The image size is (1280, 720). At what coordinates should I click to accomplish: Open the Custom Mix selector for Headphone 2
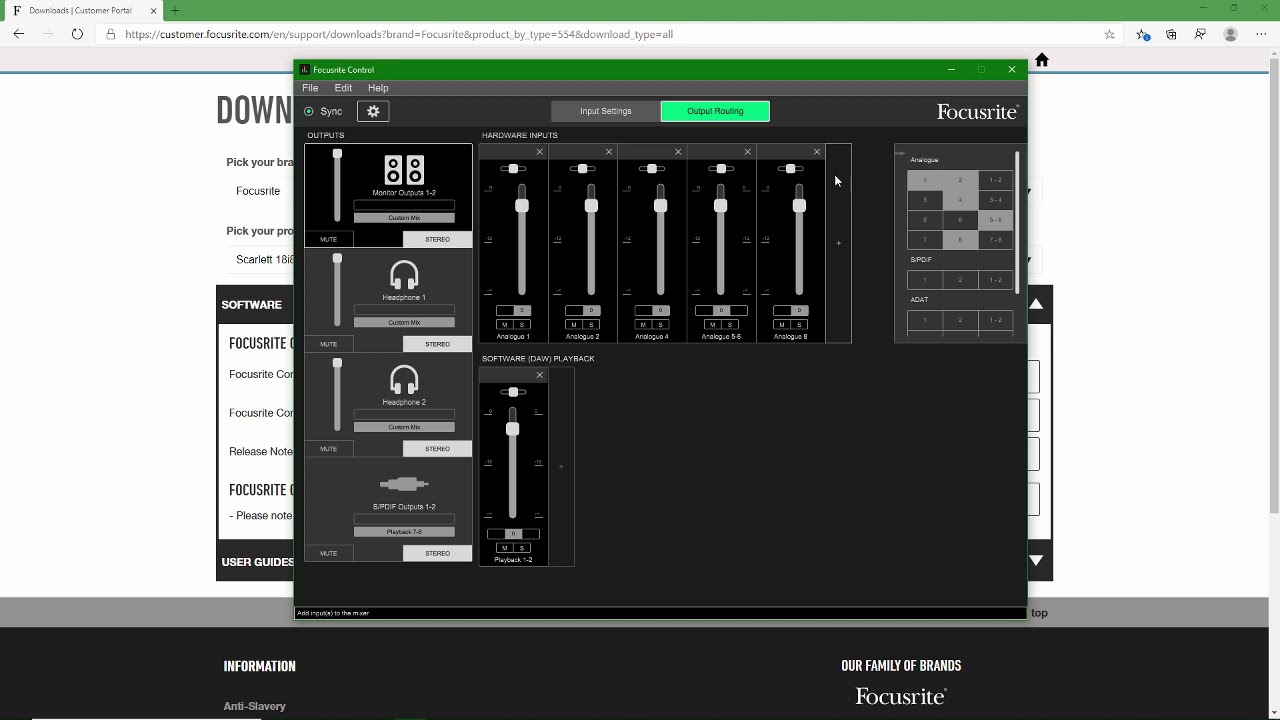click(404, 427)
